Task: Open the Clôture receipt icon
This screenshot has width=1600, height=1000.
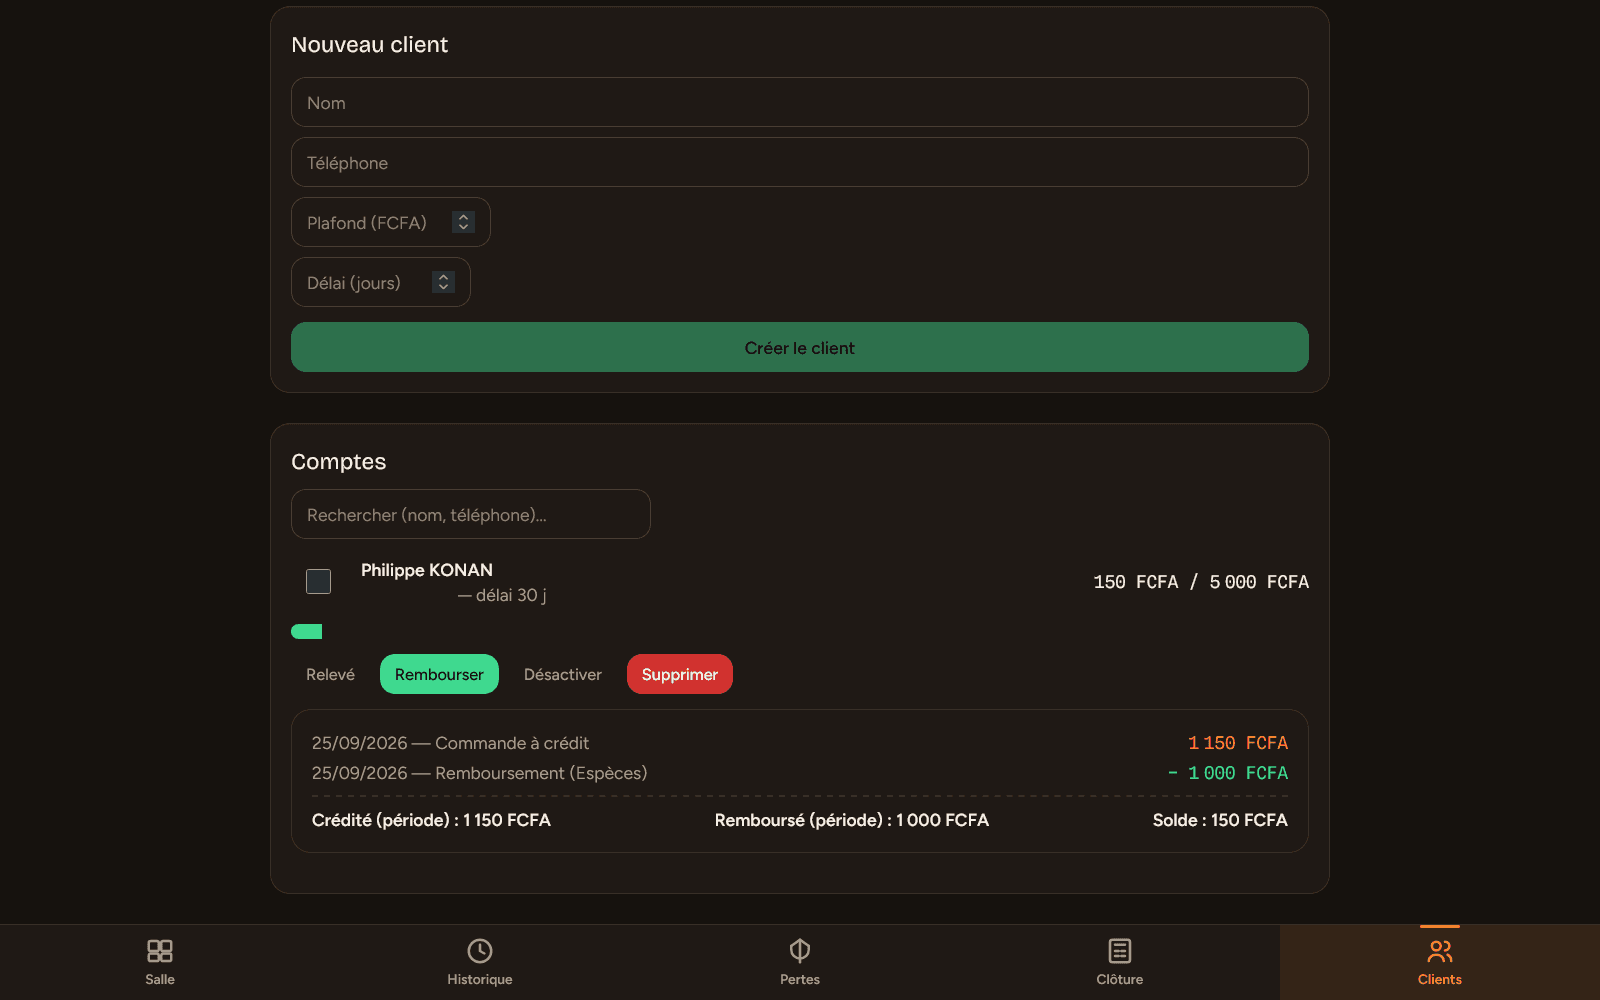Action: [1120, 951]
